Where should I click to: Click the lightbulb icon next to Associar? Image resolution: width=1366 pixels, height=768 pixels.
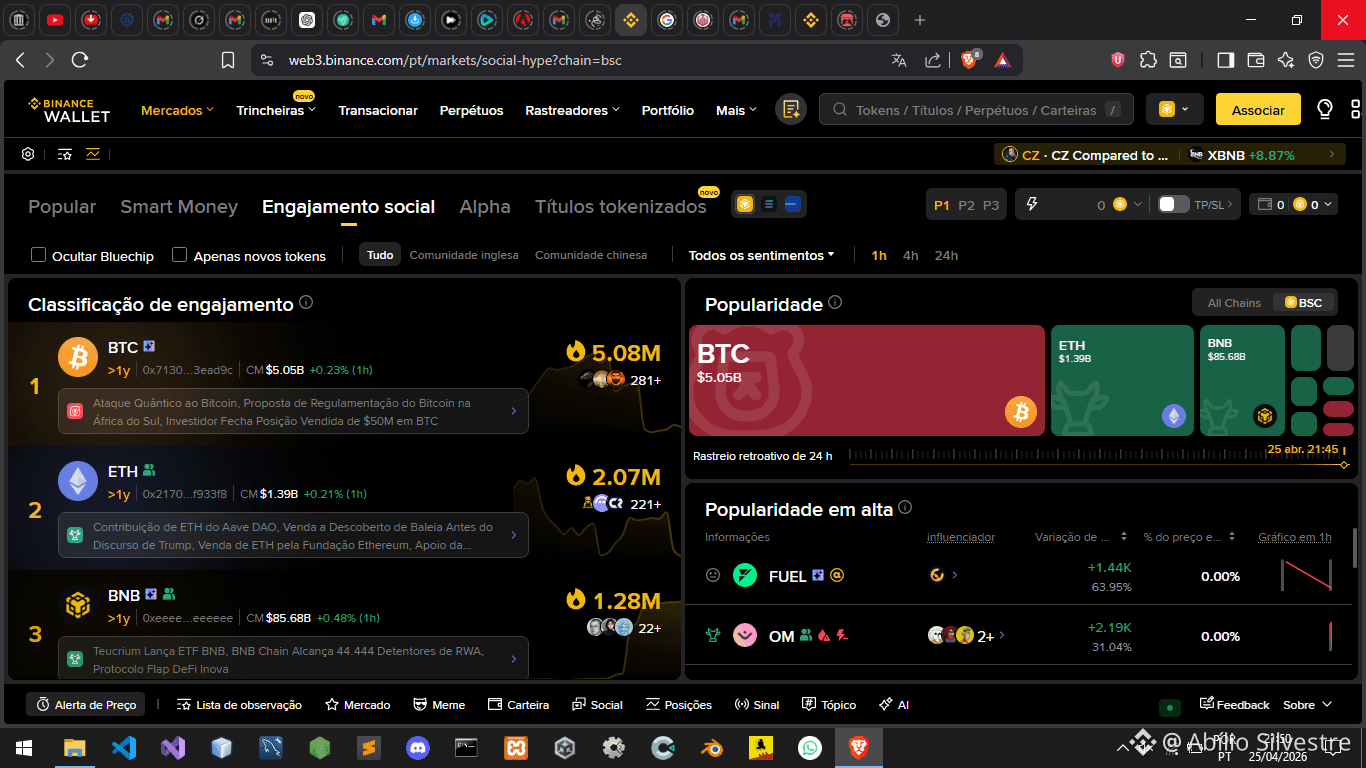coord(1325,109)
